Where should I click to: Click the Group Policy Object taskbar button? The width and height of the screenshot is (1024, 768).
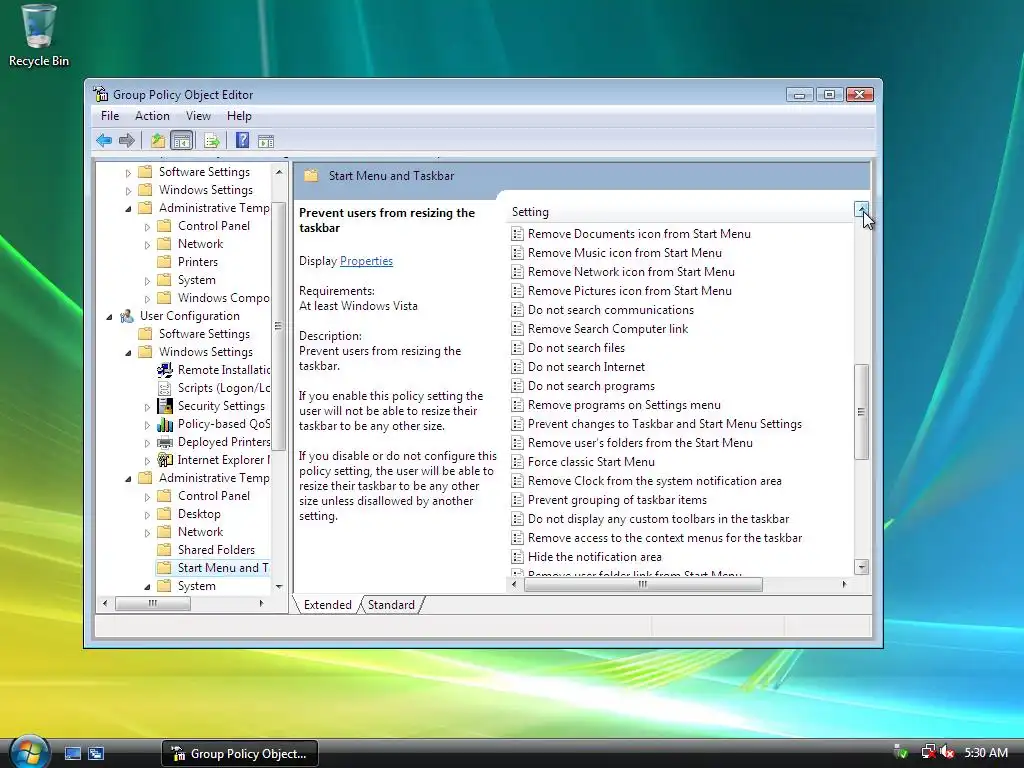(240, 753)
